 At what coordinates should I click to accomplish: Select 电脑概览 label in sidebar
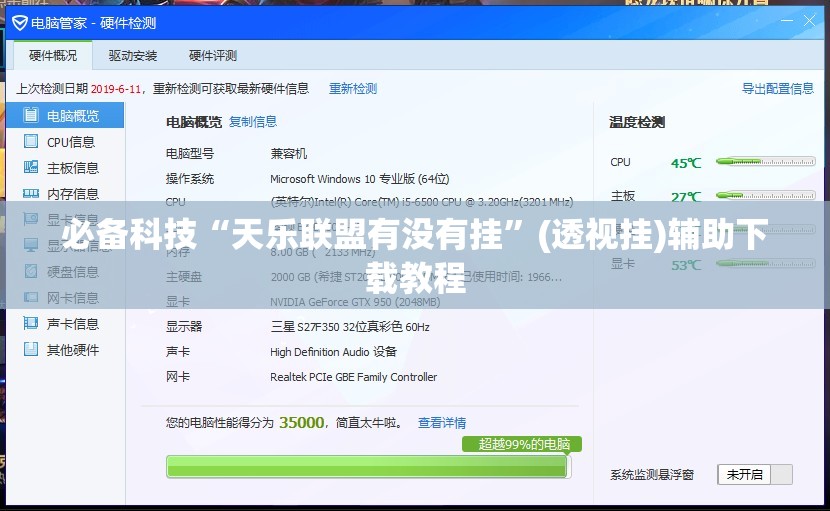(x=73, y=116)
